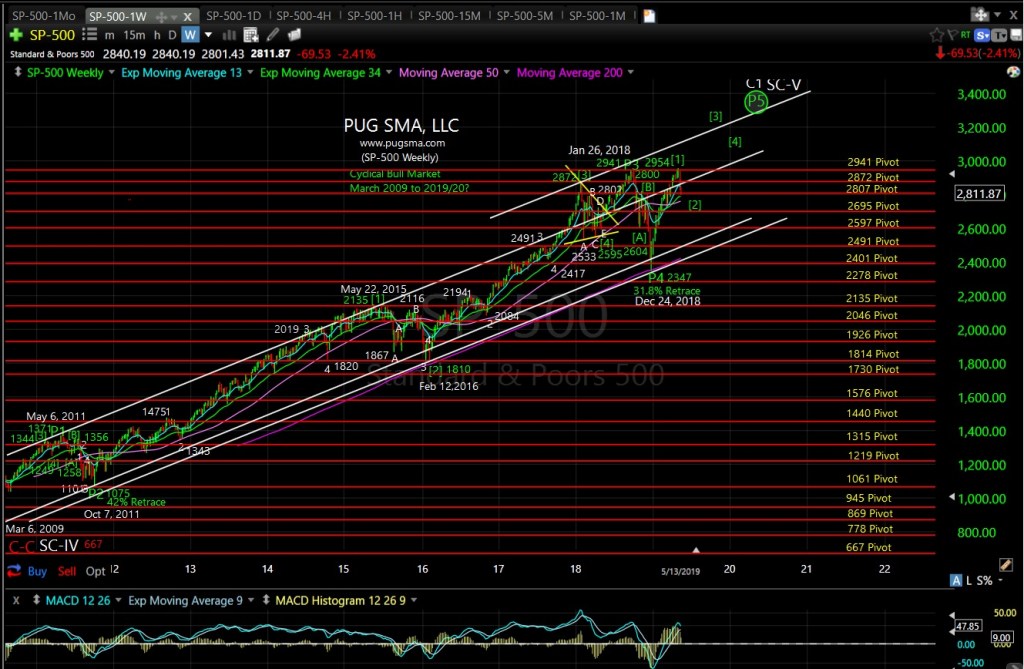Open Exp Moving Average 34 dropdown

pyautogui.click(x=389, y=72)
